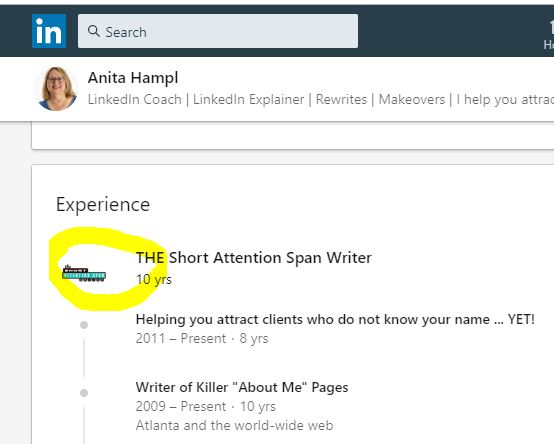Open the Anita Hampl name link
The height and width of the screenshot is (444, 554).
133,78
